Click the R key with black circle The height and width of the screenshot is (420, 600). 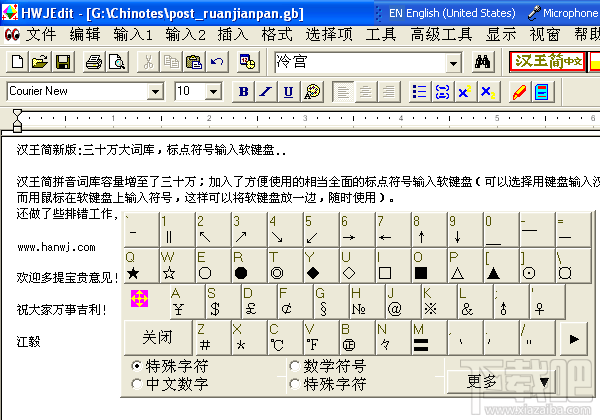[x=249, y=265]
